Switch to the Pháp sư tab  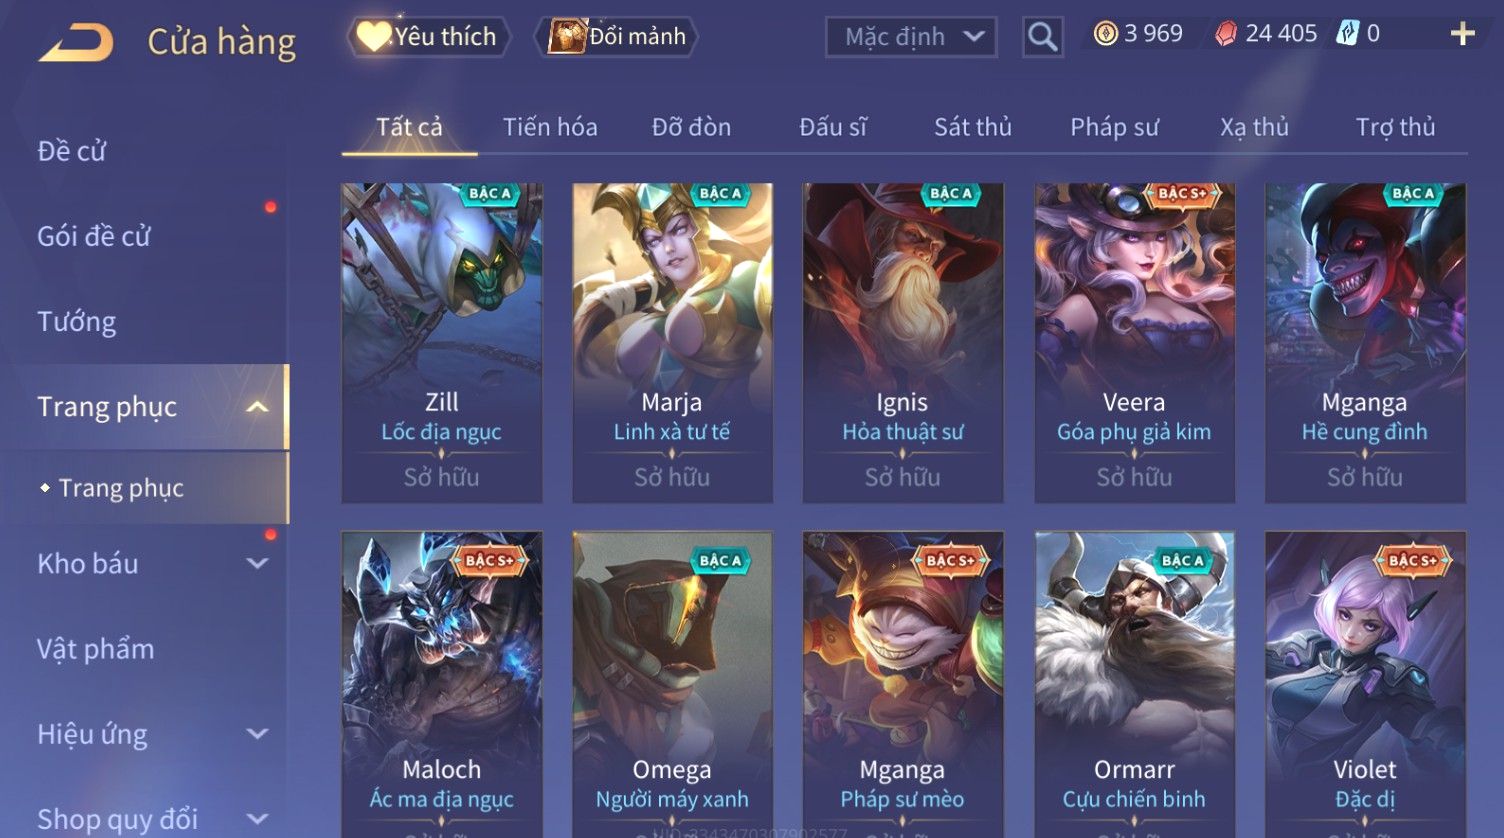coord(1114,127)
